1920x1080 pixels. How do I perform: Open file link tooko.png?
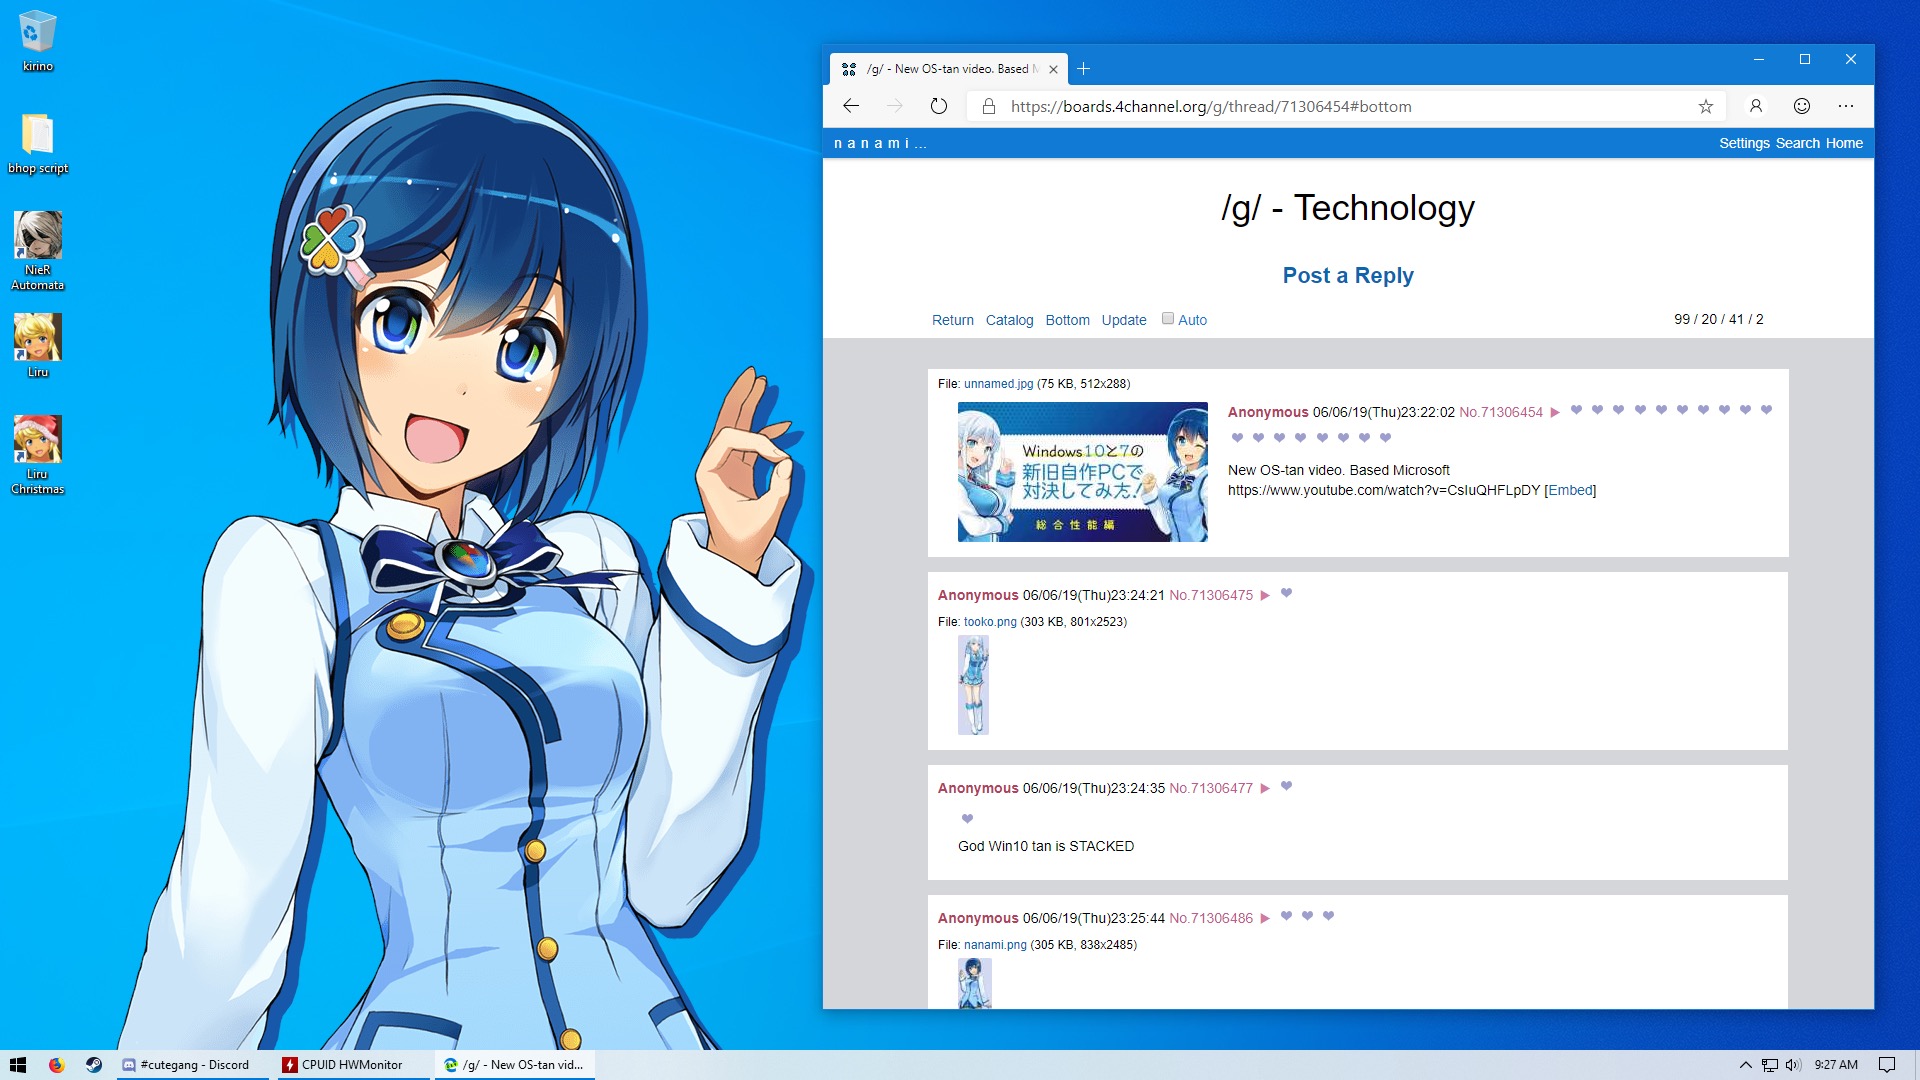[990, 622]
